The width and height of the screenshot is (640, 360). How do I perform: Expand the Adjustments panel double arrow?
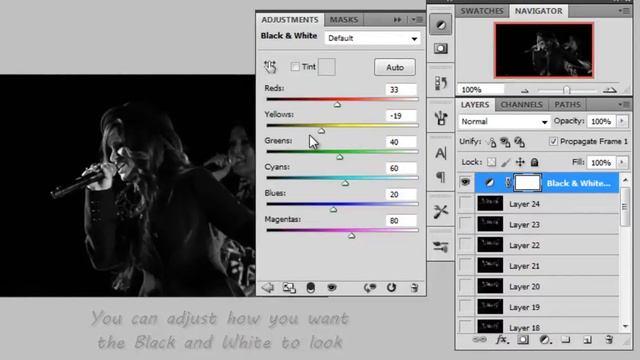pos(397,20)
